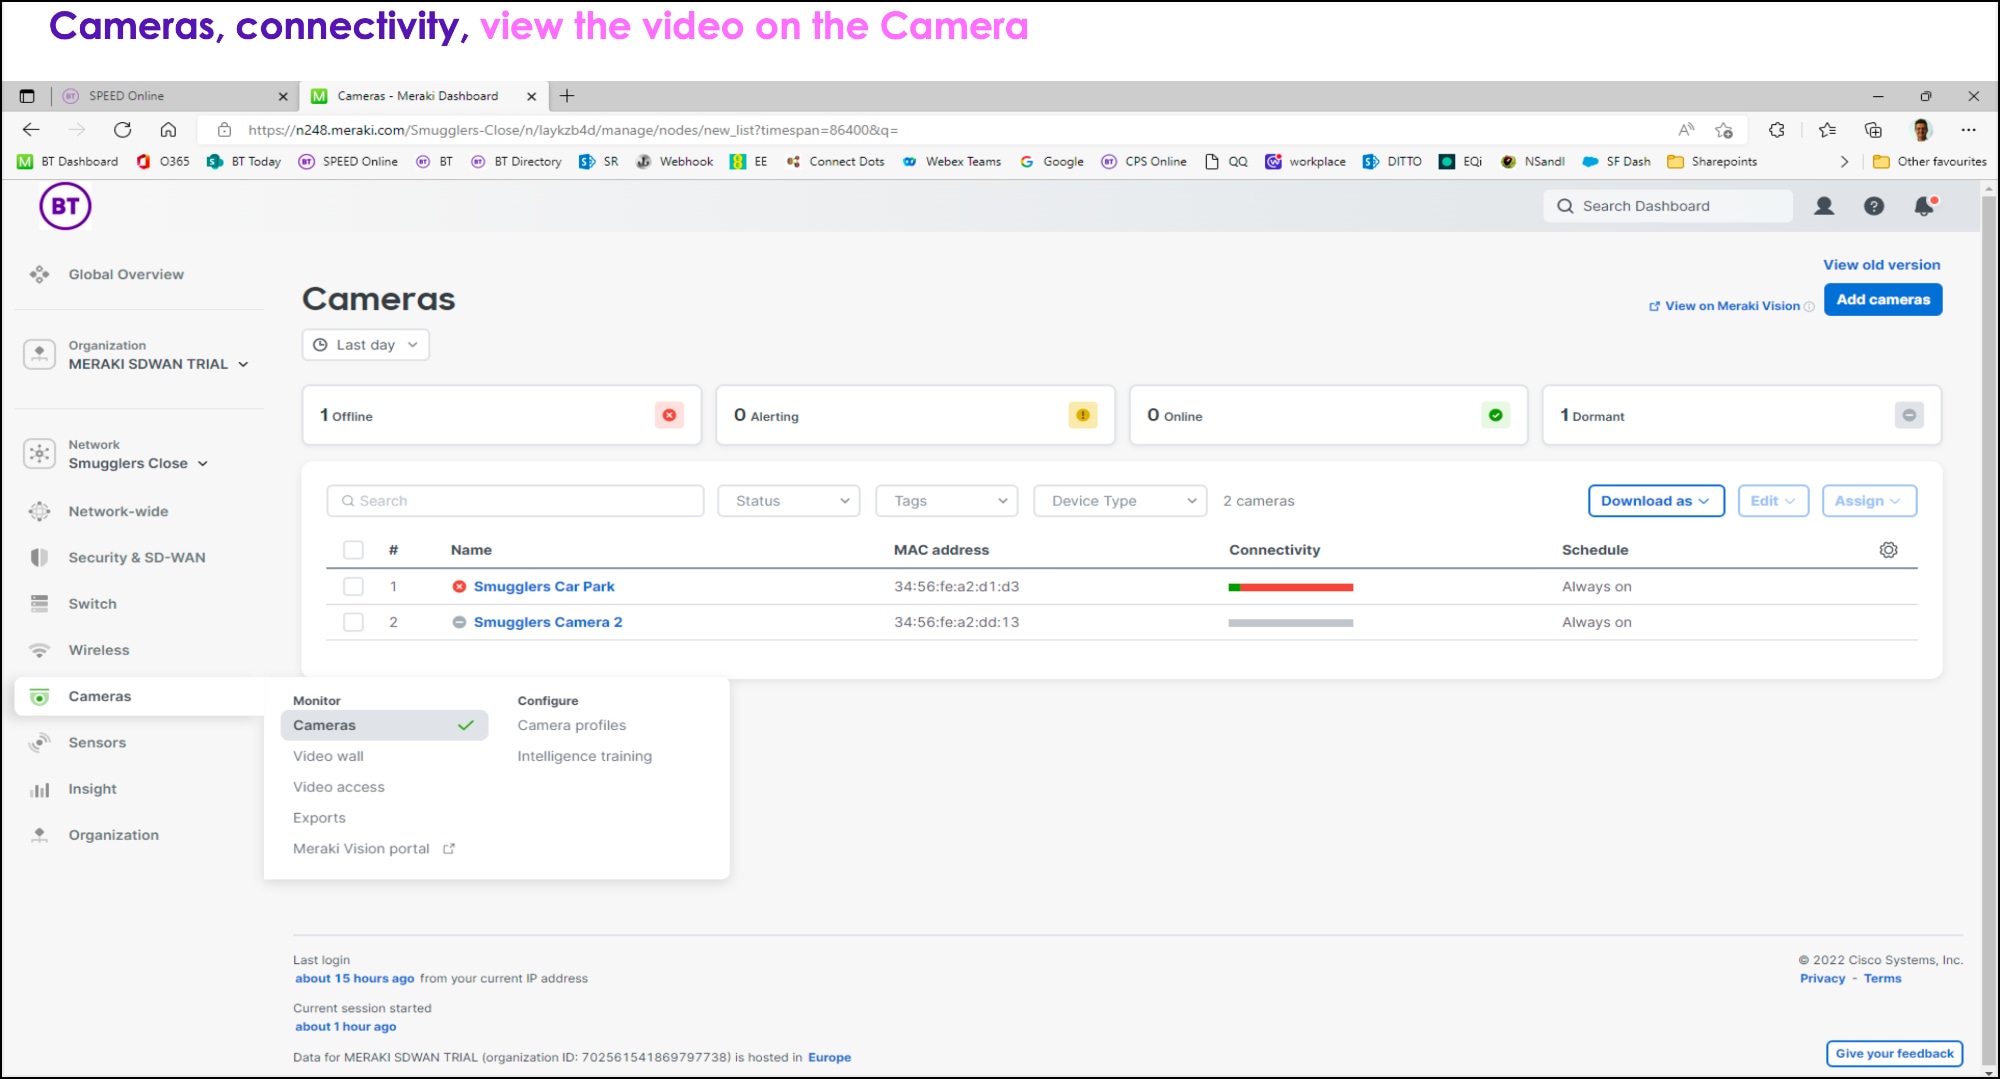Click the yellow alerting status card icon
Viewport: 2000px width, 1079px height.
[1082, 415]
